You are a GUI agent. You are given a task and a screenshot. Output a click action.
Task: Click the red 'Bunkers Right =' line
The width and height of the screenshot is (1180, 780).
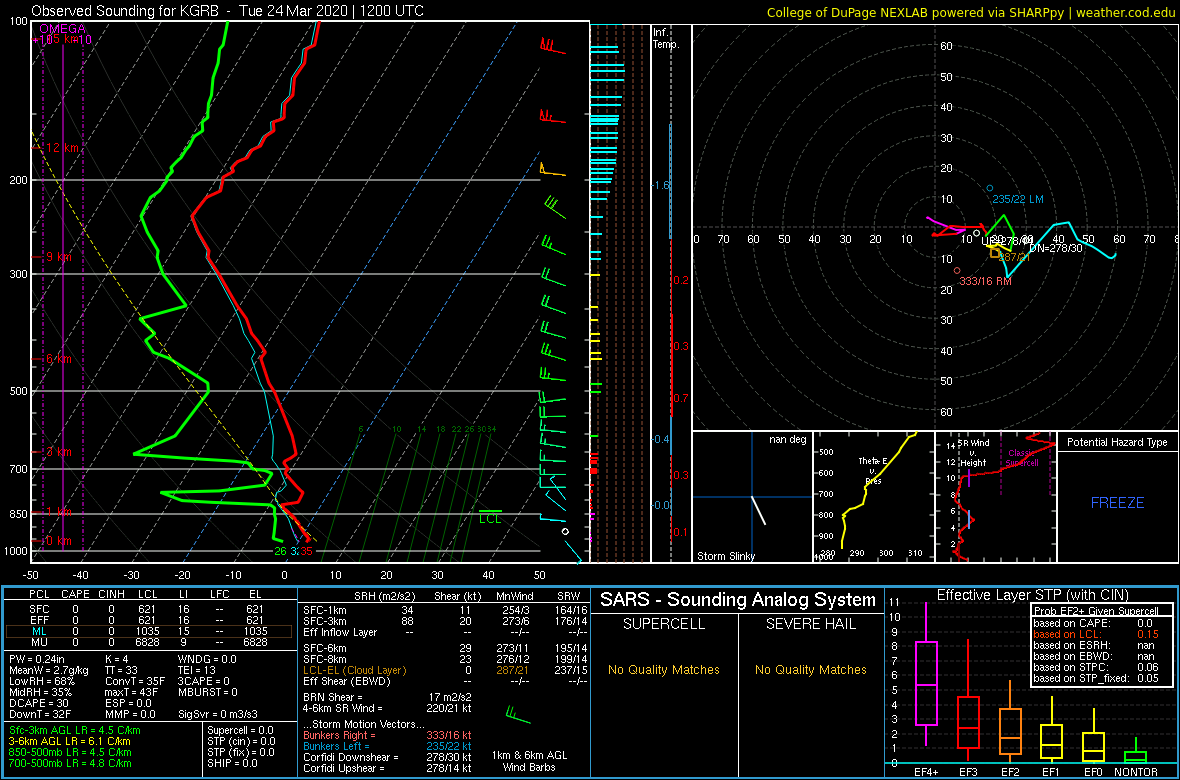click(x=388, y=735)
